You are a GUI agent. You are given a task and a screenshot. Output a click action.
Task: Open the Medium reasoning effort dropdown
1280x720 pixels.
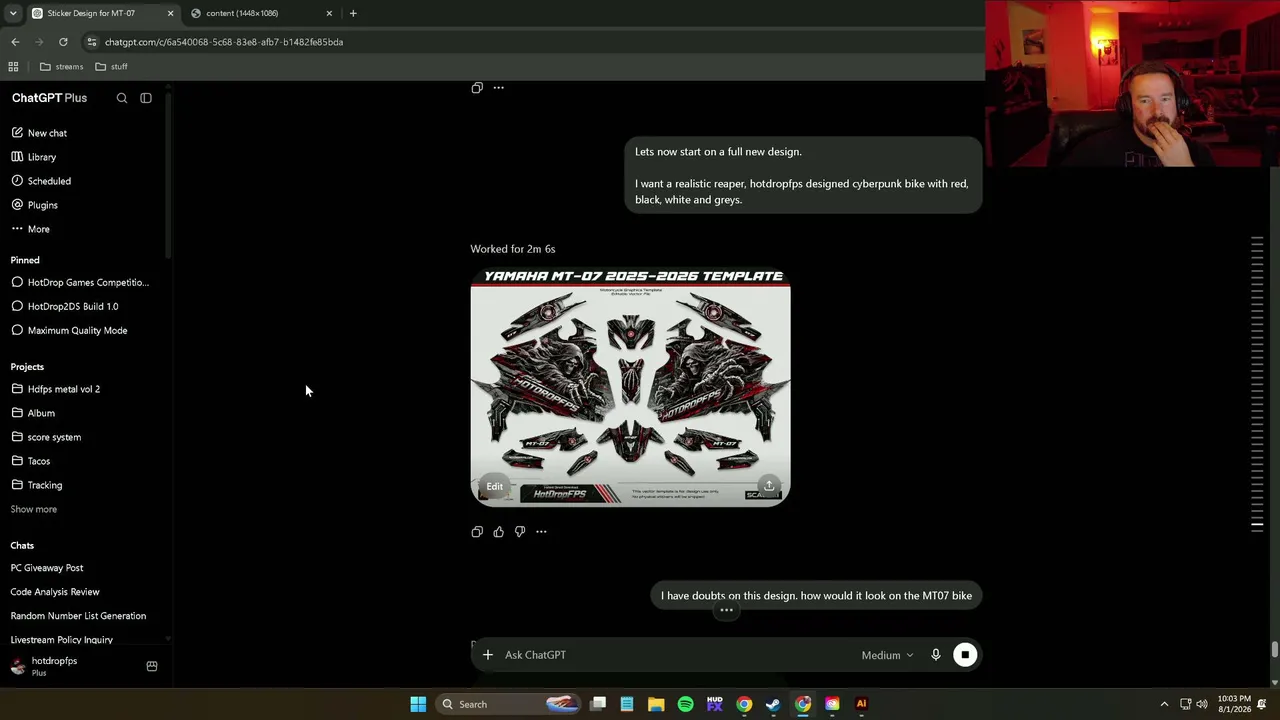(x=887, y=655)
